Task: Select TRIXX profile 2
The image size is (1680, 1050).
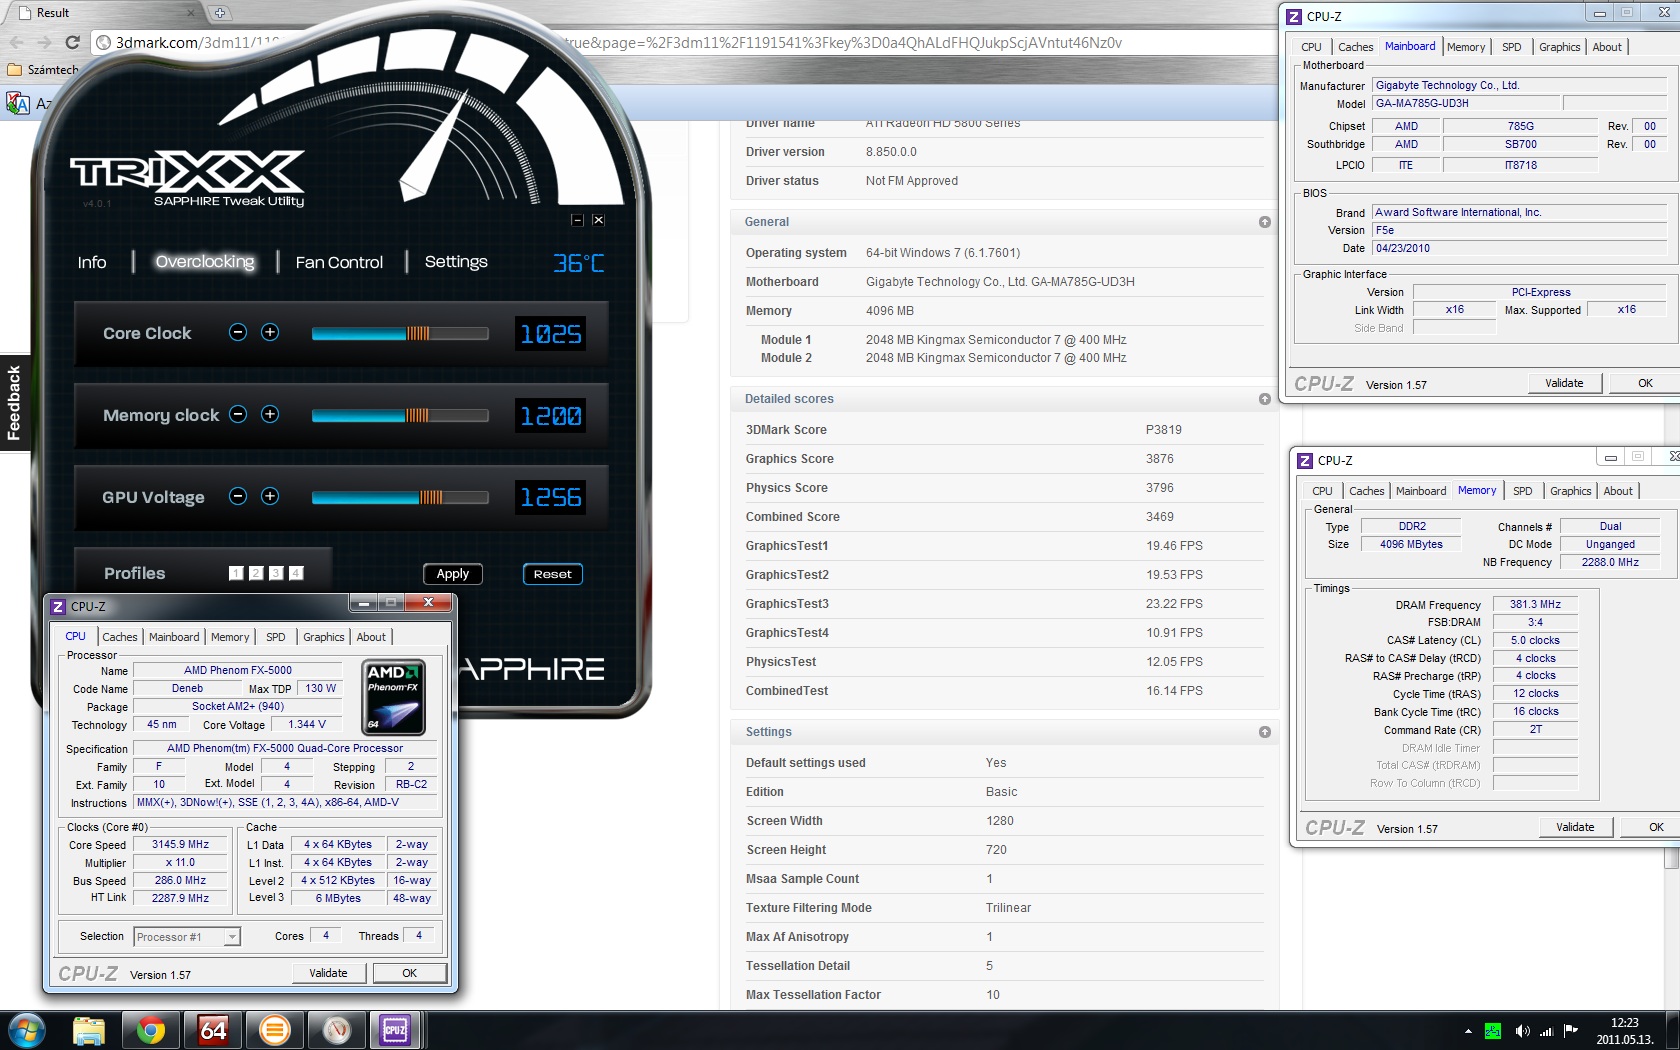Action: pyautogui.click(x=256, y=573)
